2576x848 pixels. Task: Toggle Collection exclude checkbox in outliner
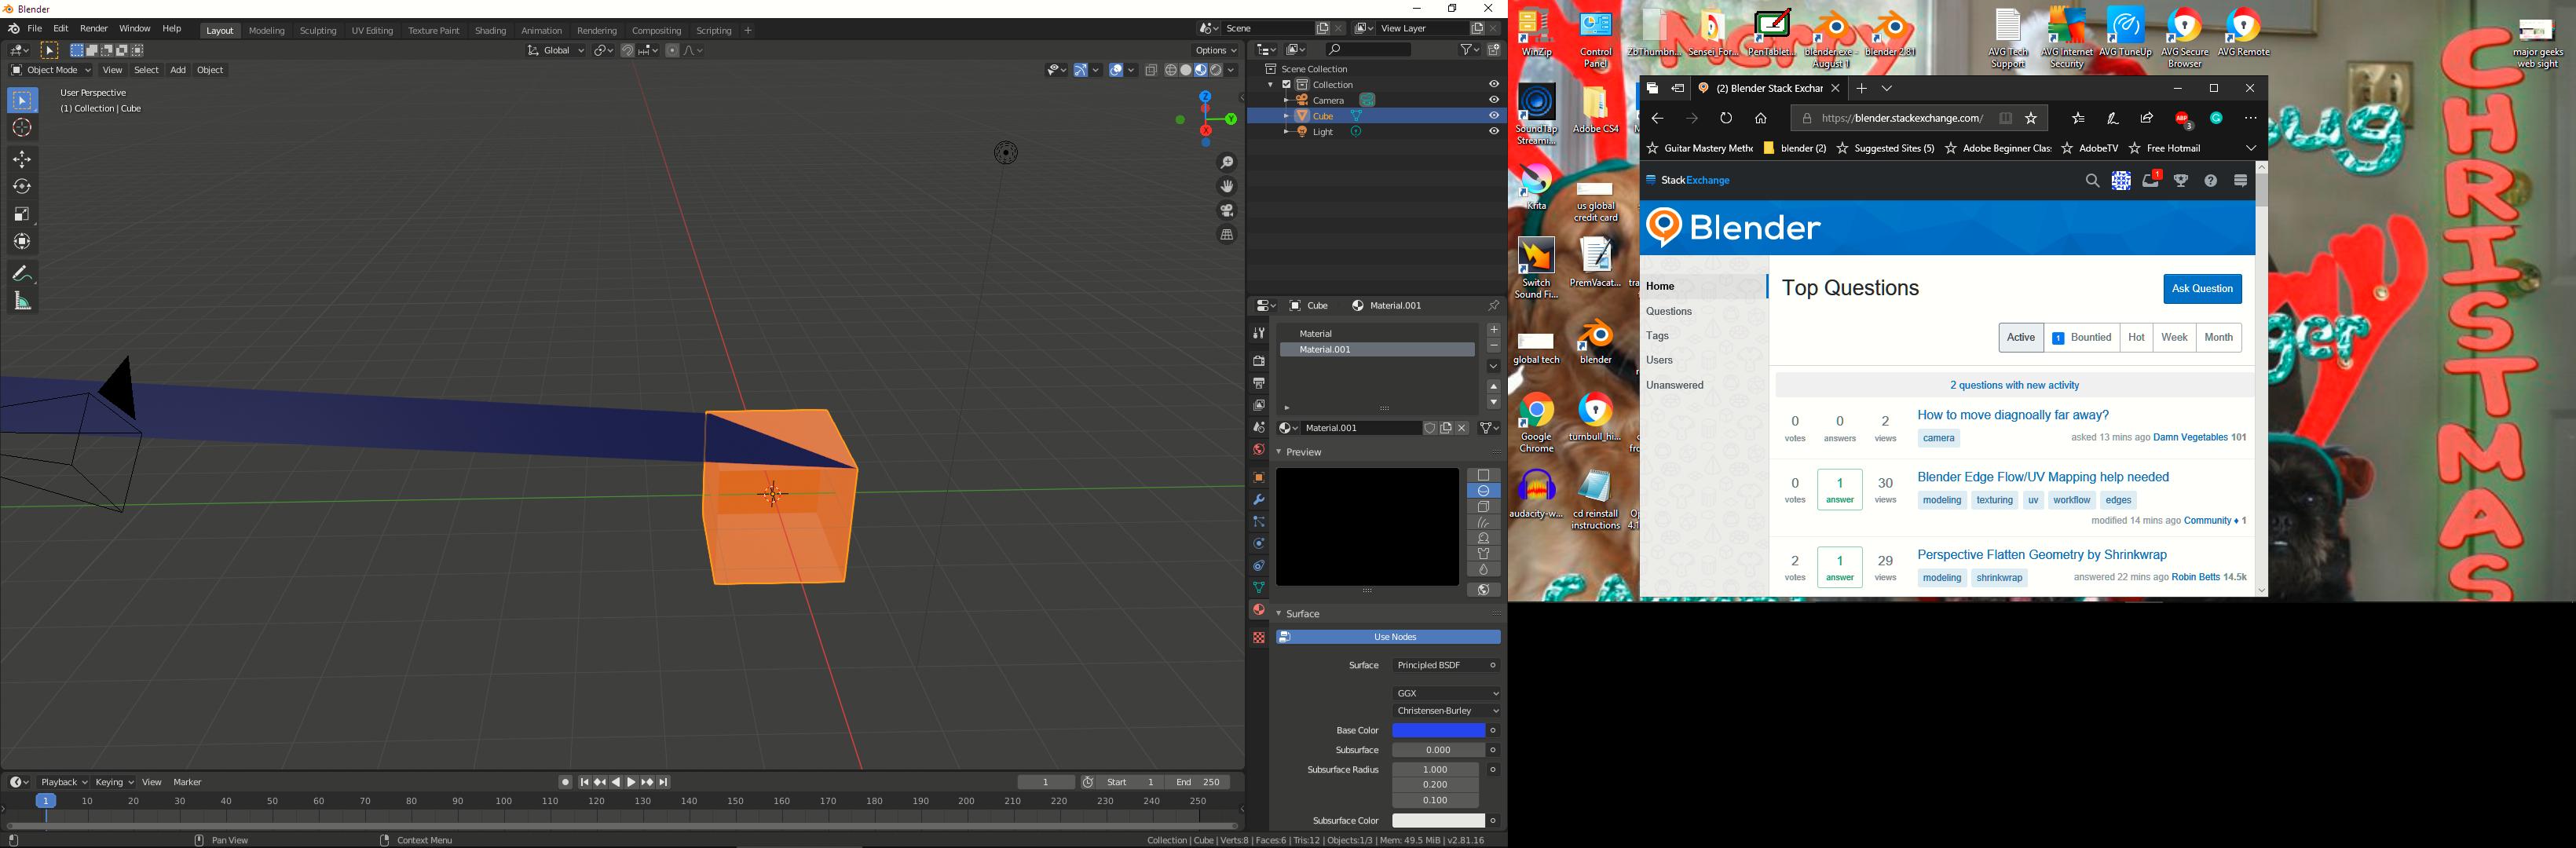pos(1286,85)
